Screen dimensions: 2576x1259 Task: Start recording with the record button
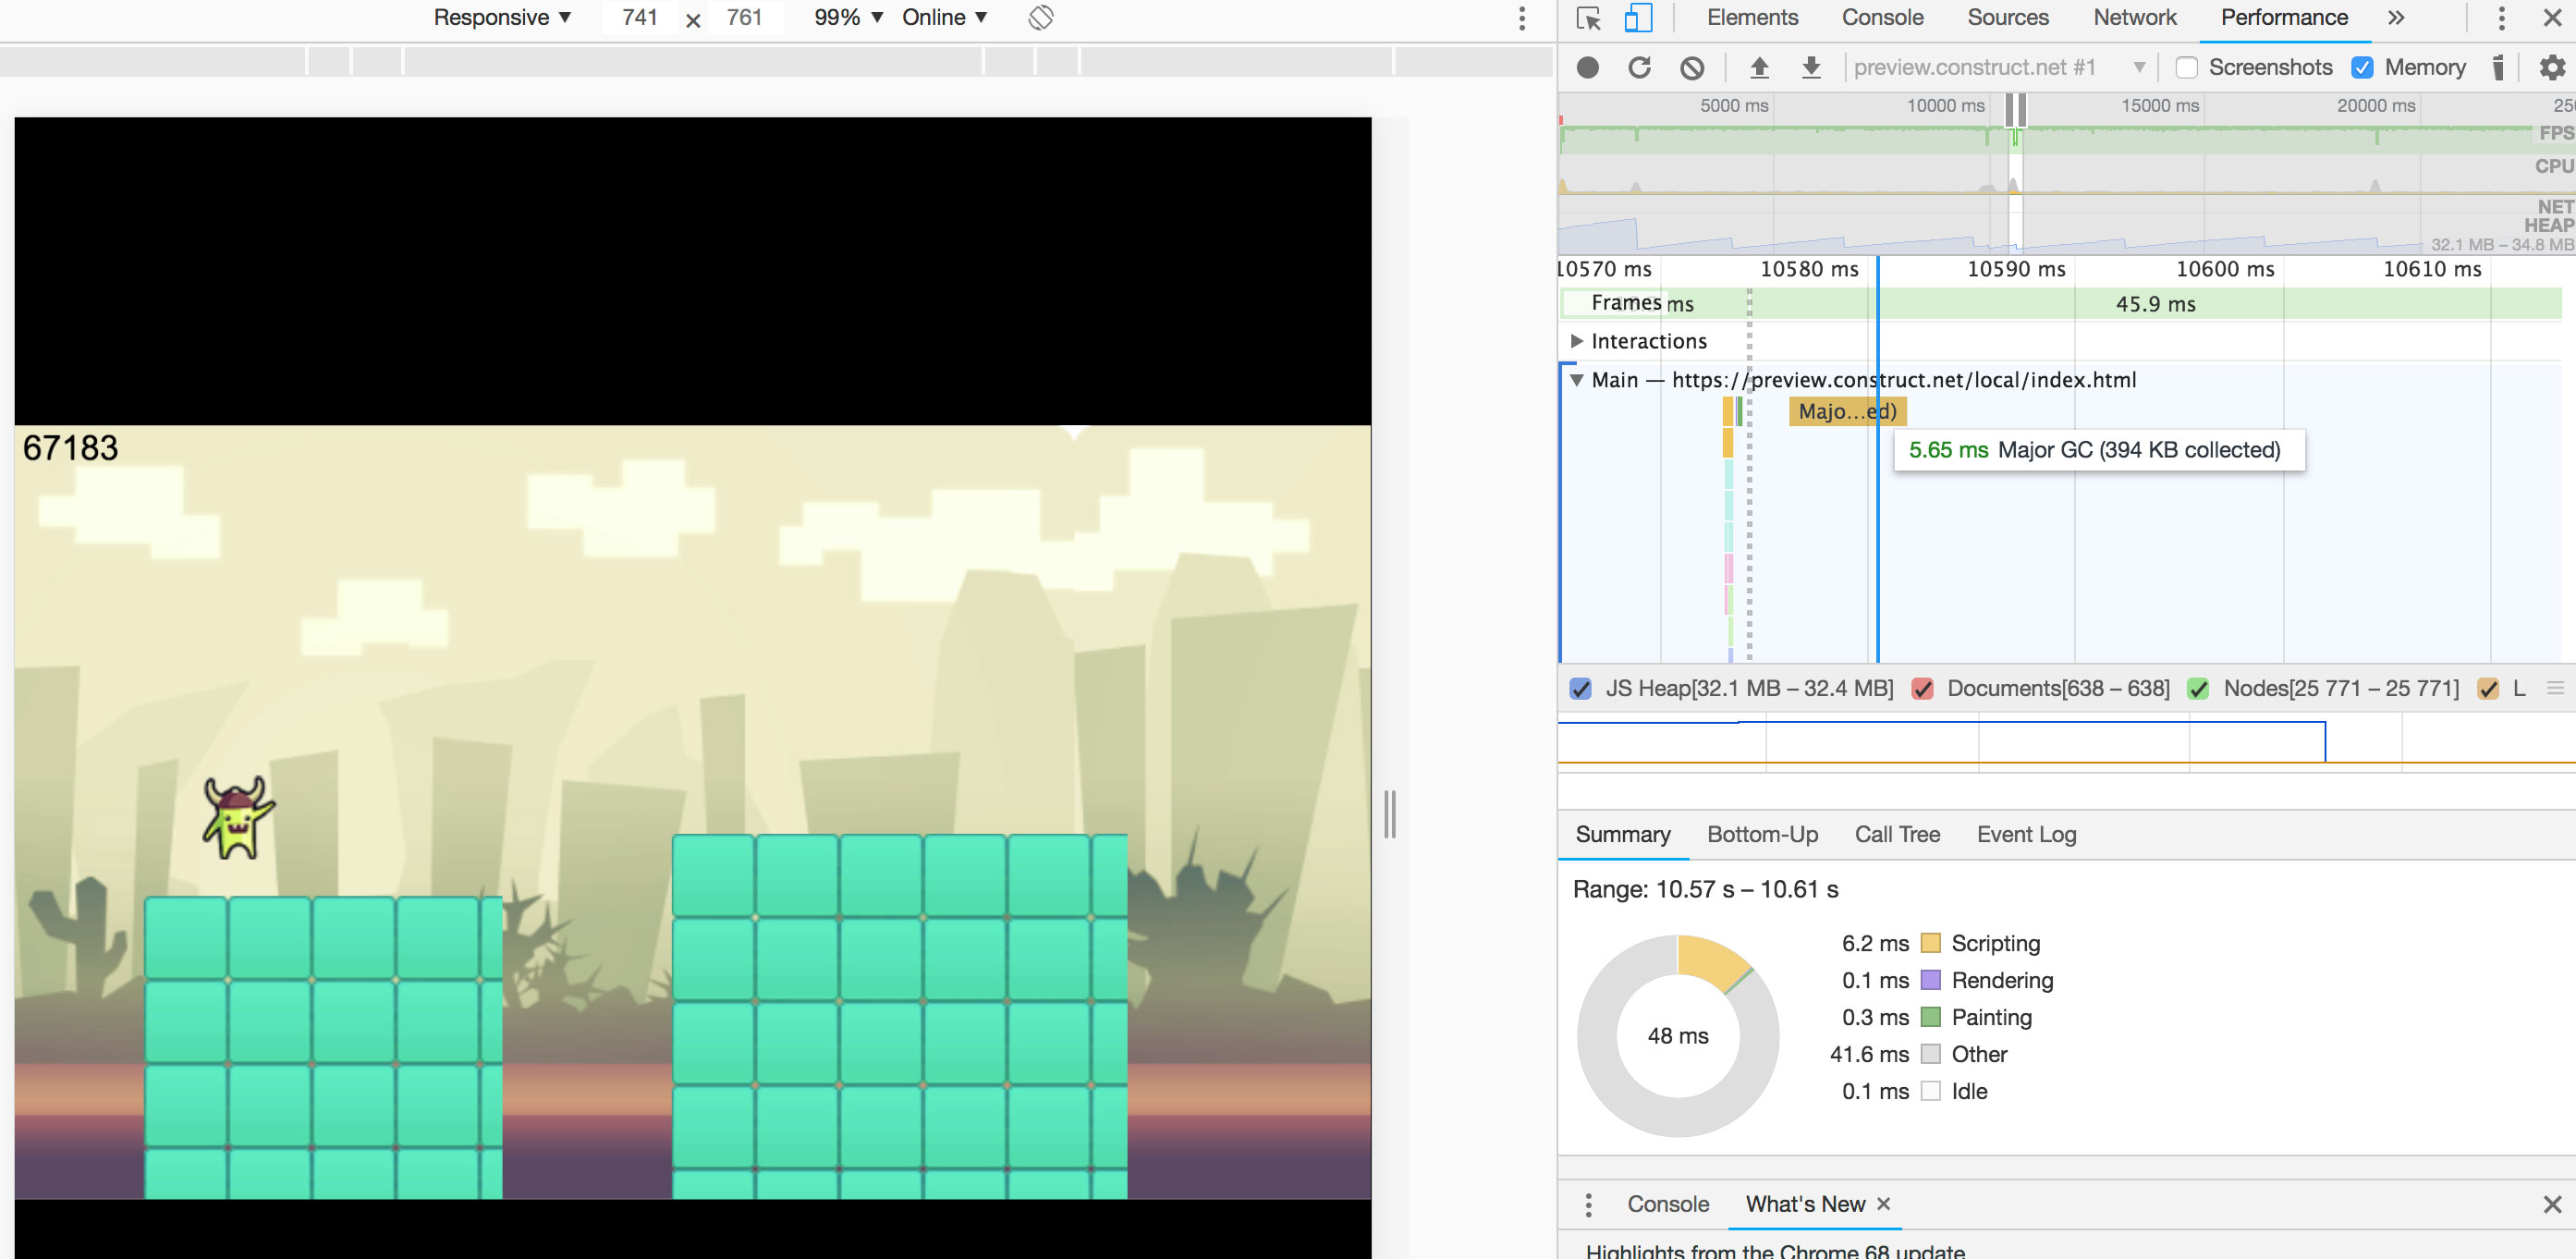[x=1587, y=67]
